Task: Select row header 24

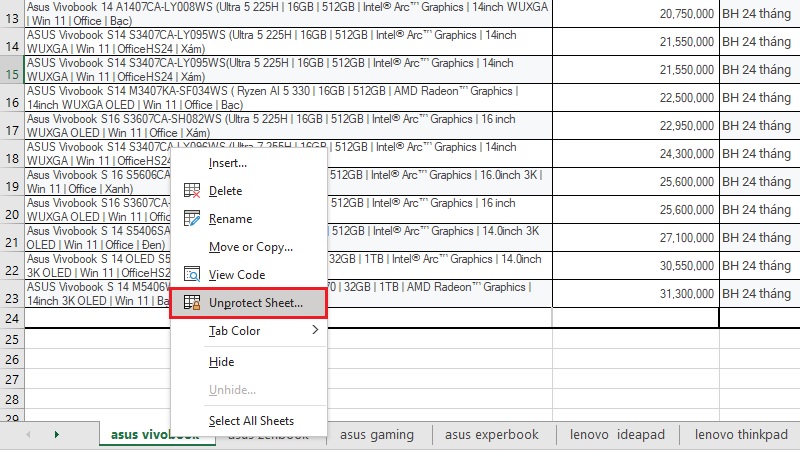Action: [x=12, y=318]
